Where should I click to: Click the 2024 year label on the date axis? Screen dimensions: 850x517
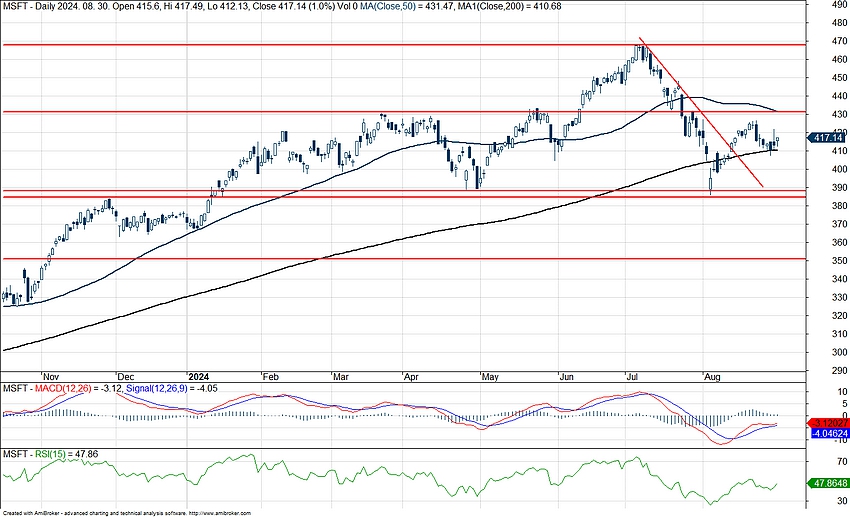click(x=198, y=377)
